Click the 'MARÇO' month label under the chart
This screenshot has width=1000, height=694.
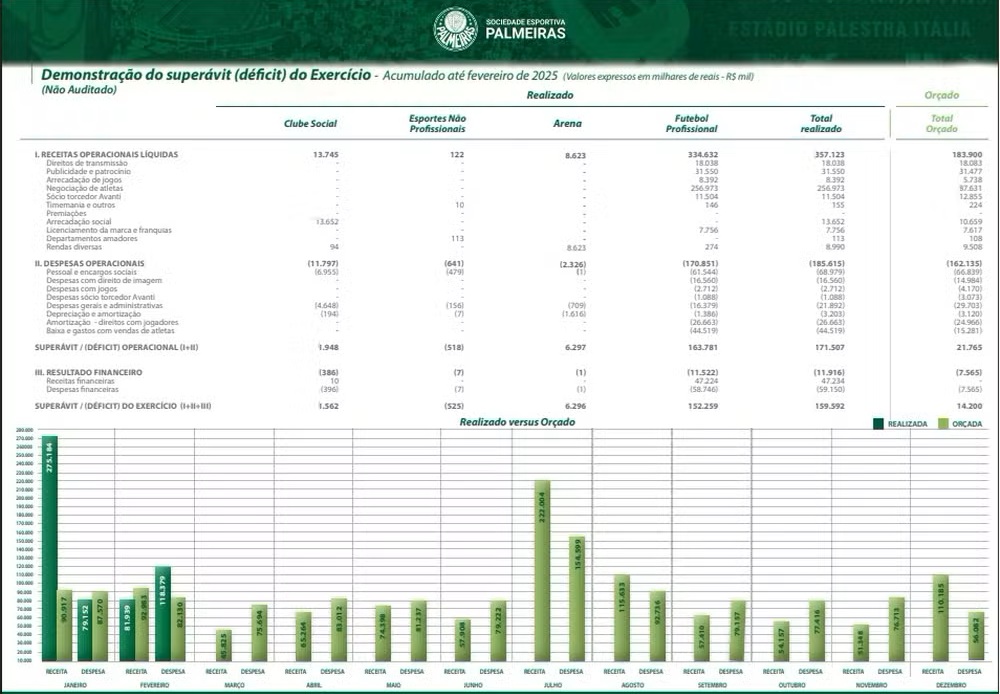point(235,685)
